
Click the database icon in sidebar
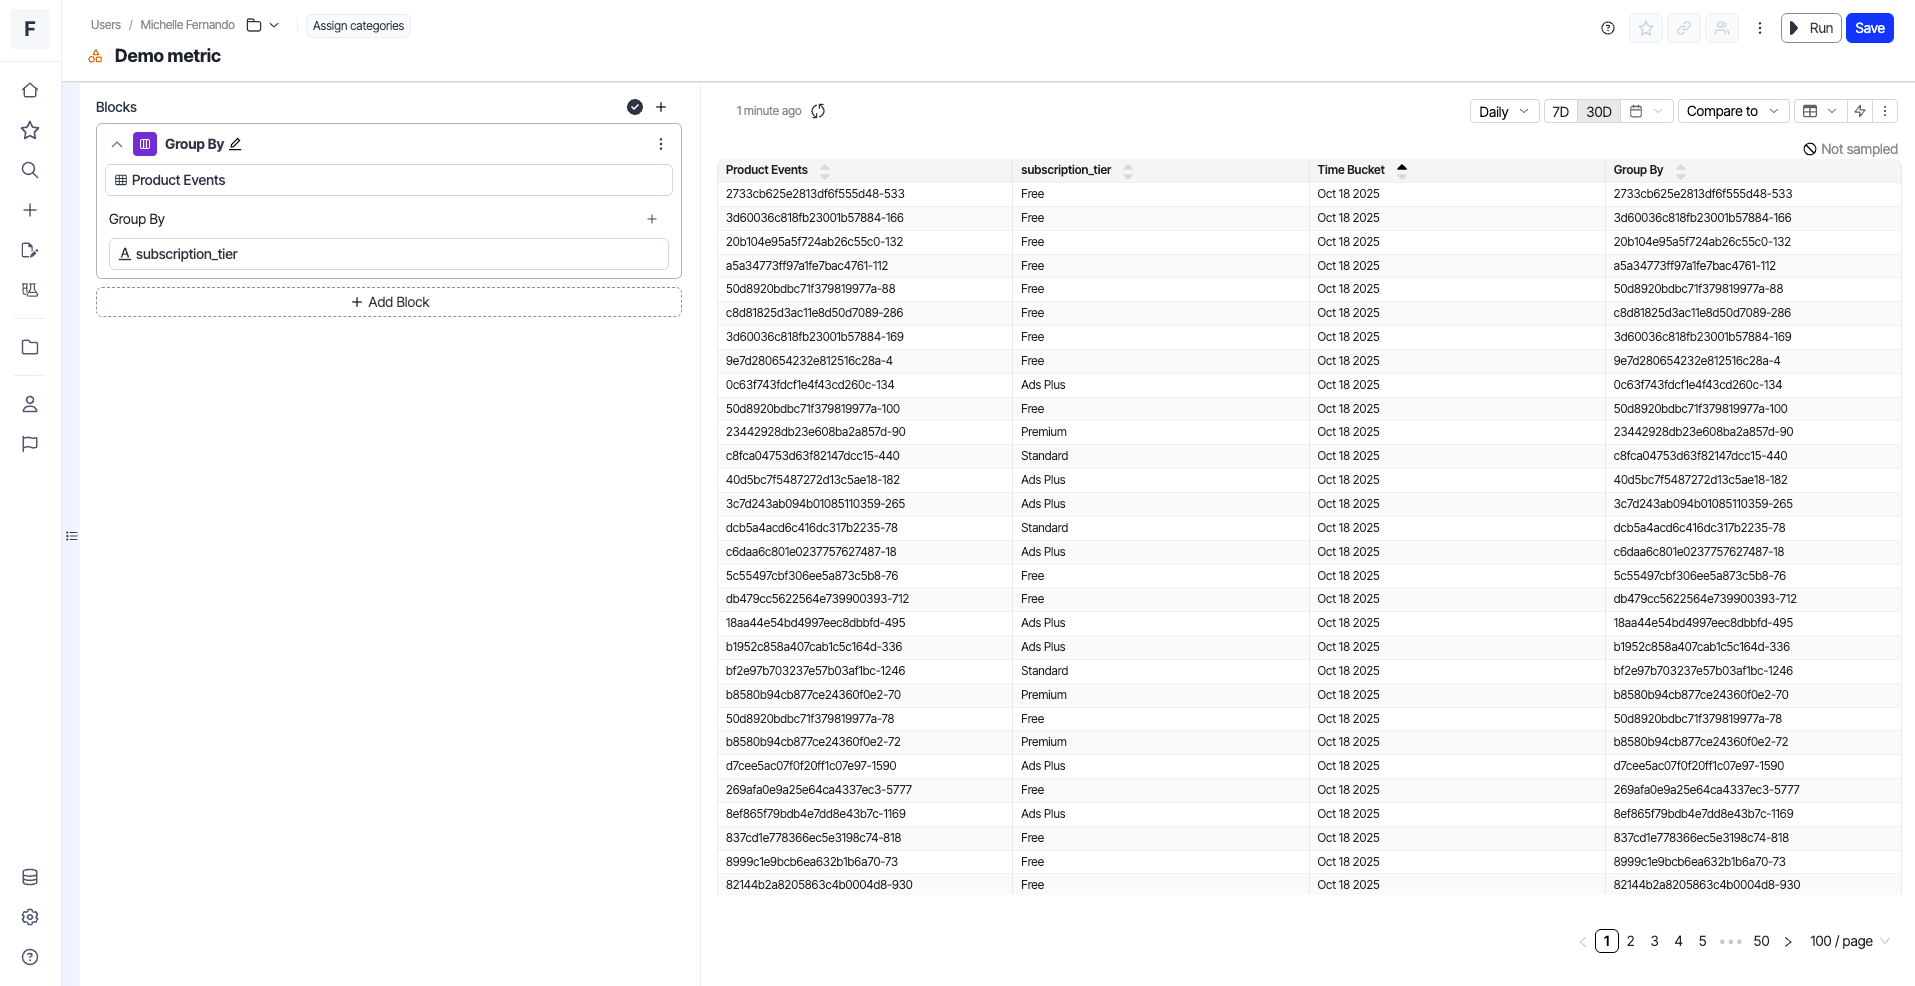(x=30, y=877)
